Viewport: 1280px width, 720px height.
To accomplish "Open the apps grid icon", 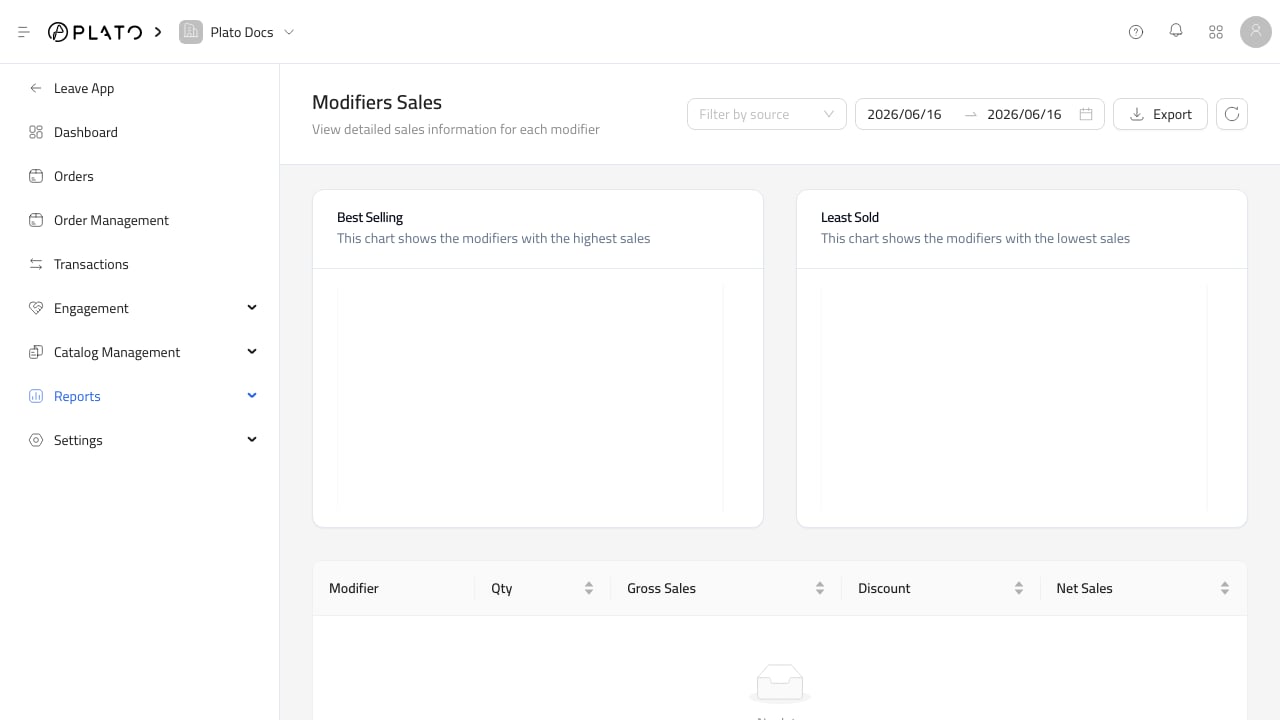I will (1216, 32).
